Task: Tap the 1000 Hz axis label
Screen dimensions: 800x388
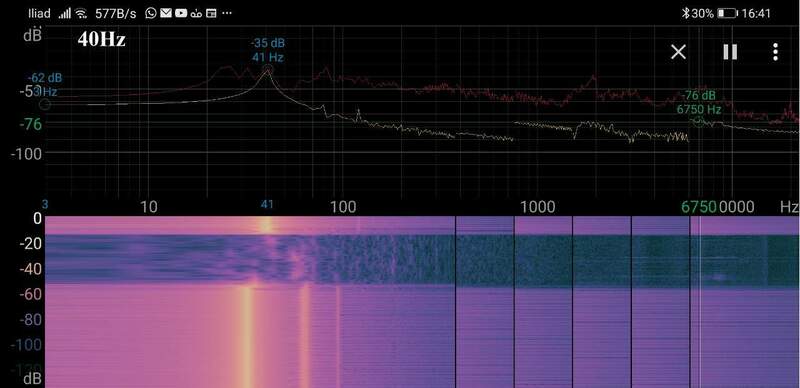Action: (x=537, y=207)
